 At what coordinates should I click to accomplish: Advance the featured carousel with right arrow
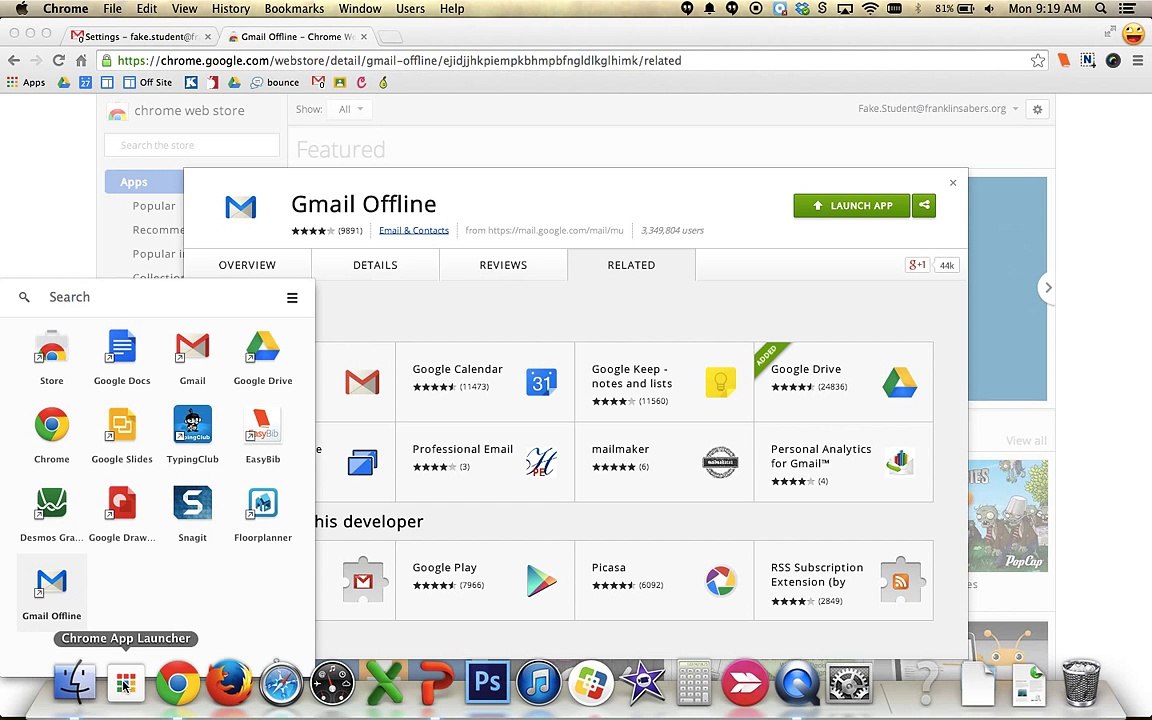[x=1048, y=288]
